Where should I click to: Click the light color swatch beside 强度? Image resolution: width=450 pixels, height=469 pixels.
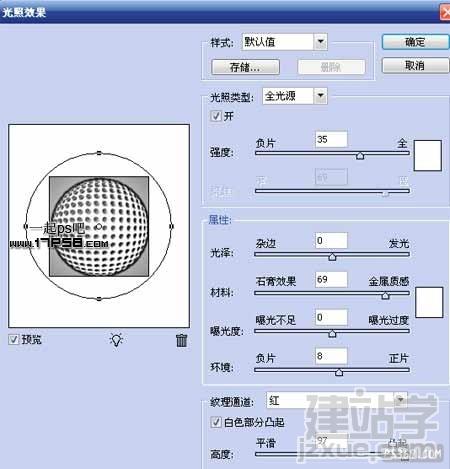(428, 156)
